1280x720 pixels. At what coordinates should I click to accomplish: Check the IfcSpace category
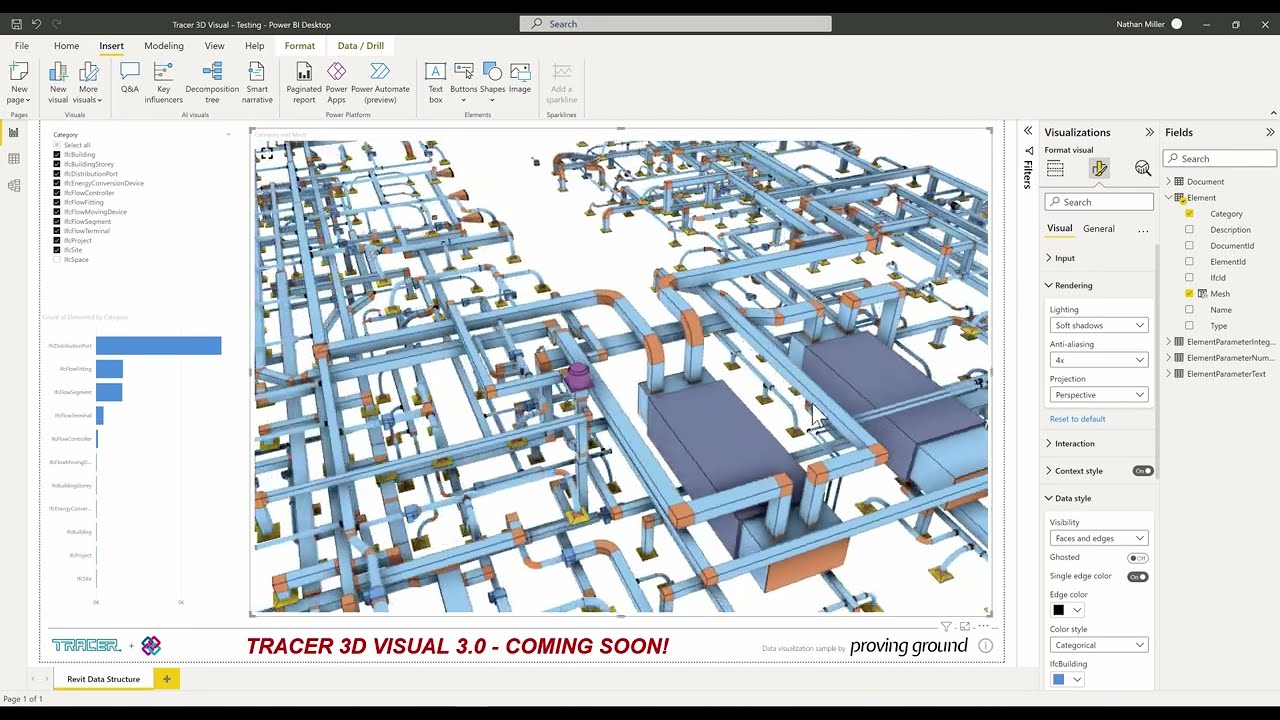point(57,260)
